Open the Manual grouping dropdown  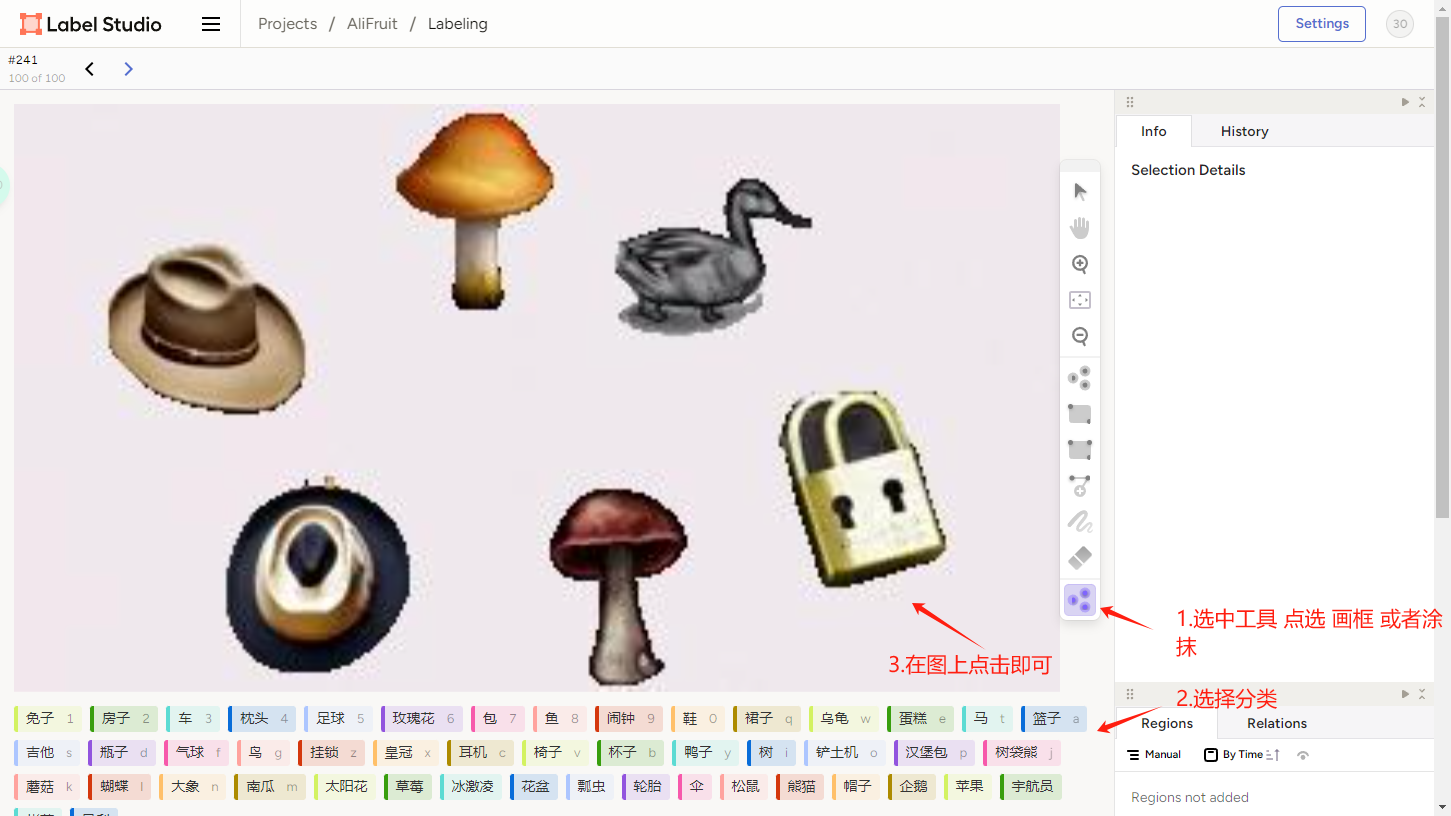[1154, 755]
